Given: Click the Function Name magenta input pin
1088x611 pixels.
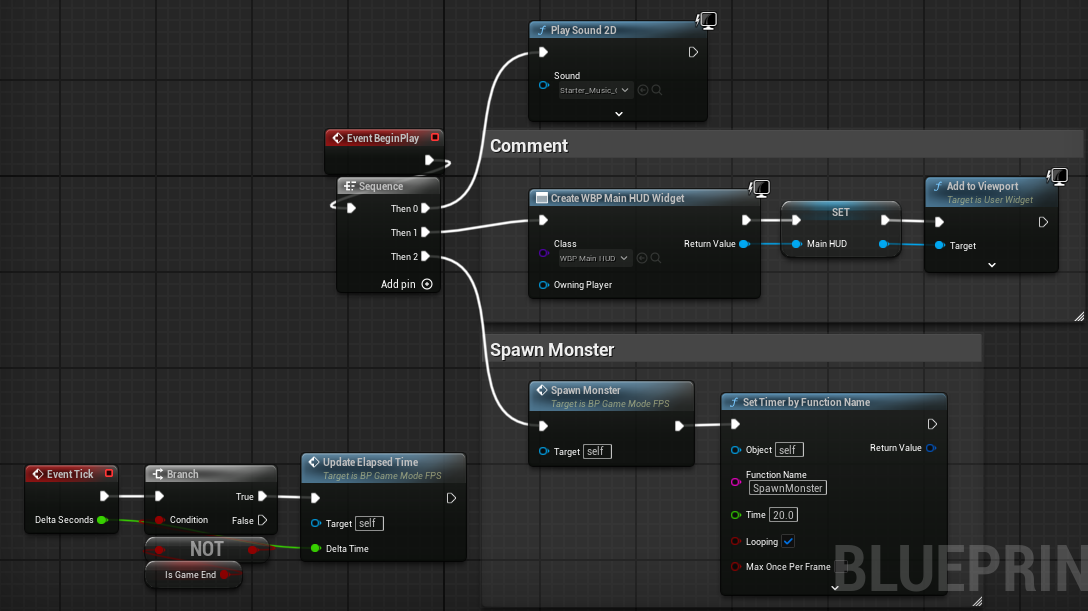Looking at the screenshot, I should (x=736, y=481).
